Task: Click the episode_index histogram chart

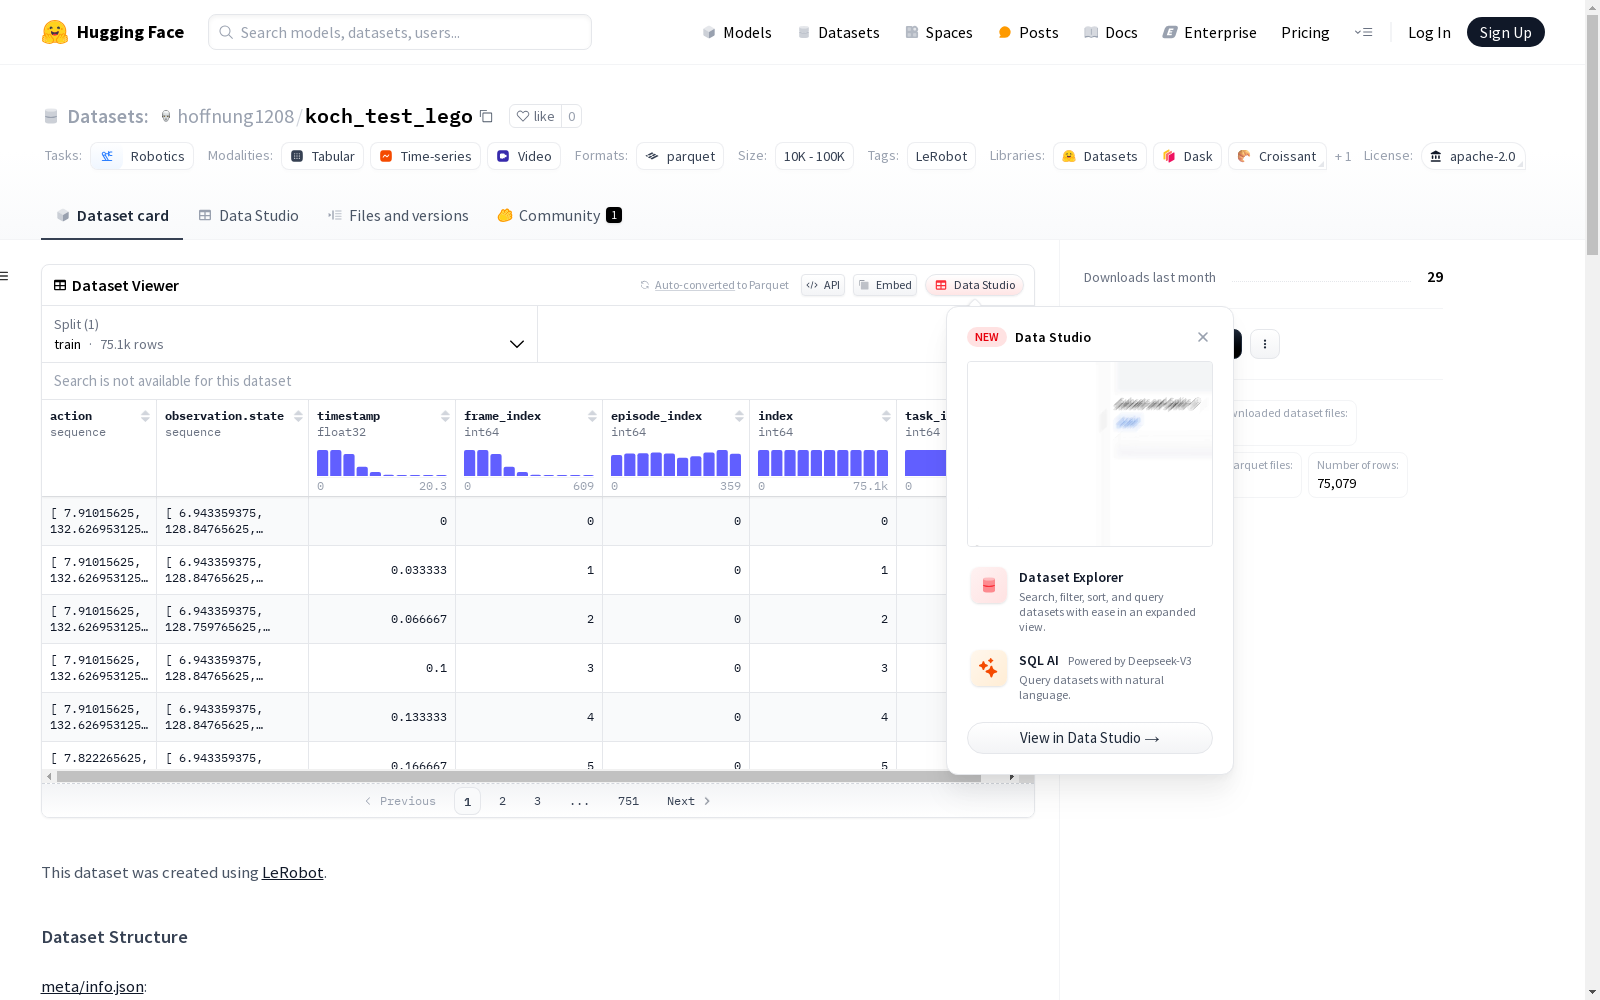Action: [676, 462]
